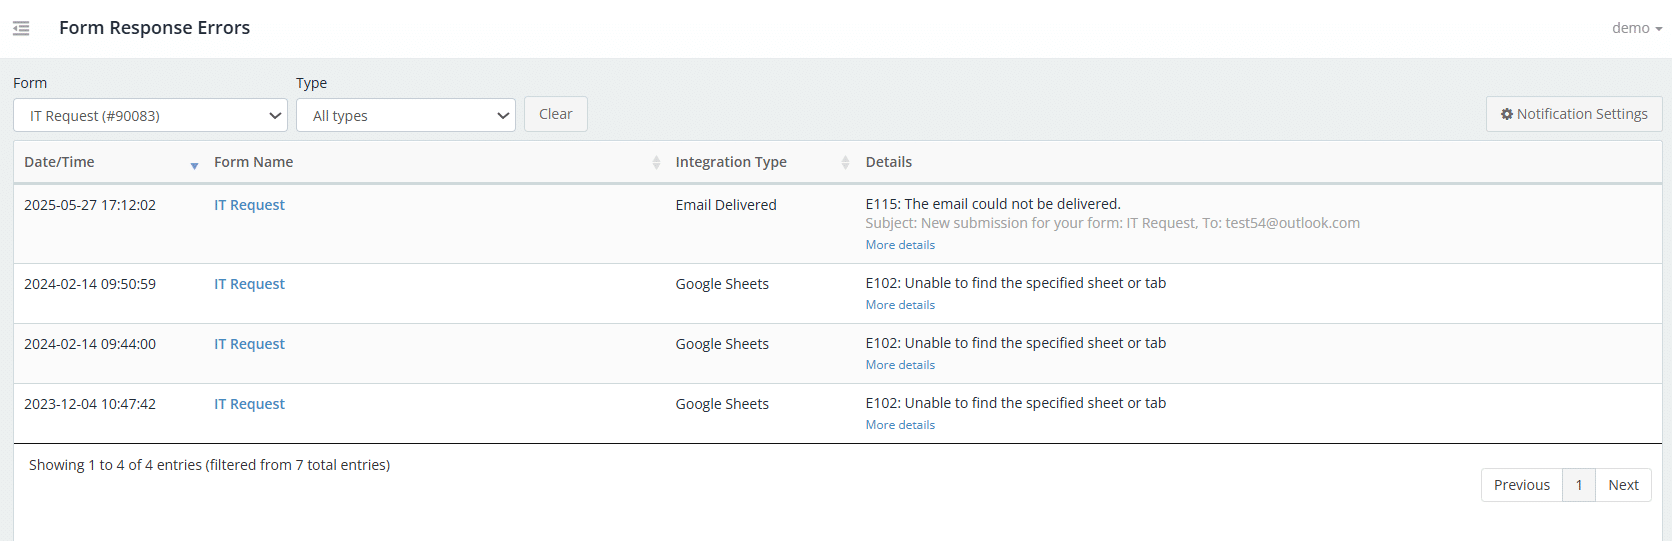The height and width of the screenshot is (541, 1672).
Task: Click the Showing 1 to 4 entries text
Action: tap(209, 465)
